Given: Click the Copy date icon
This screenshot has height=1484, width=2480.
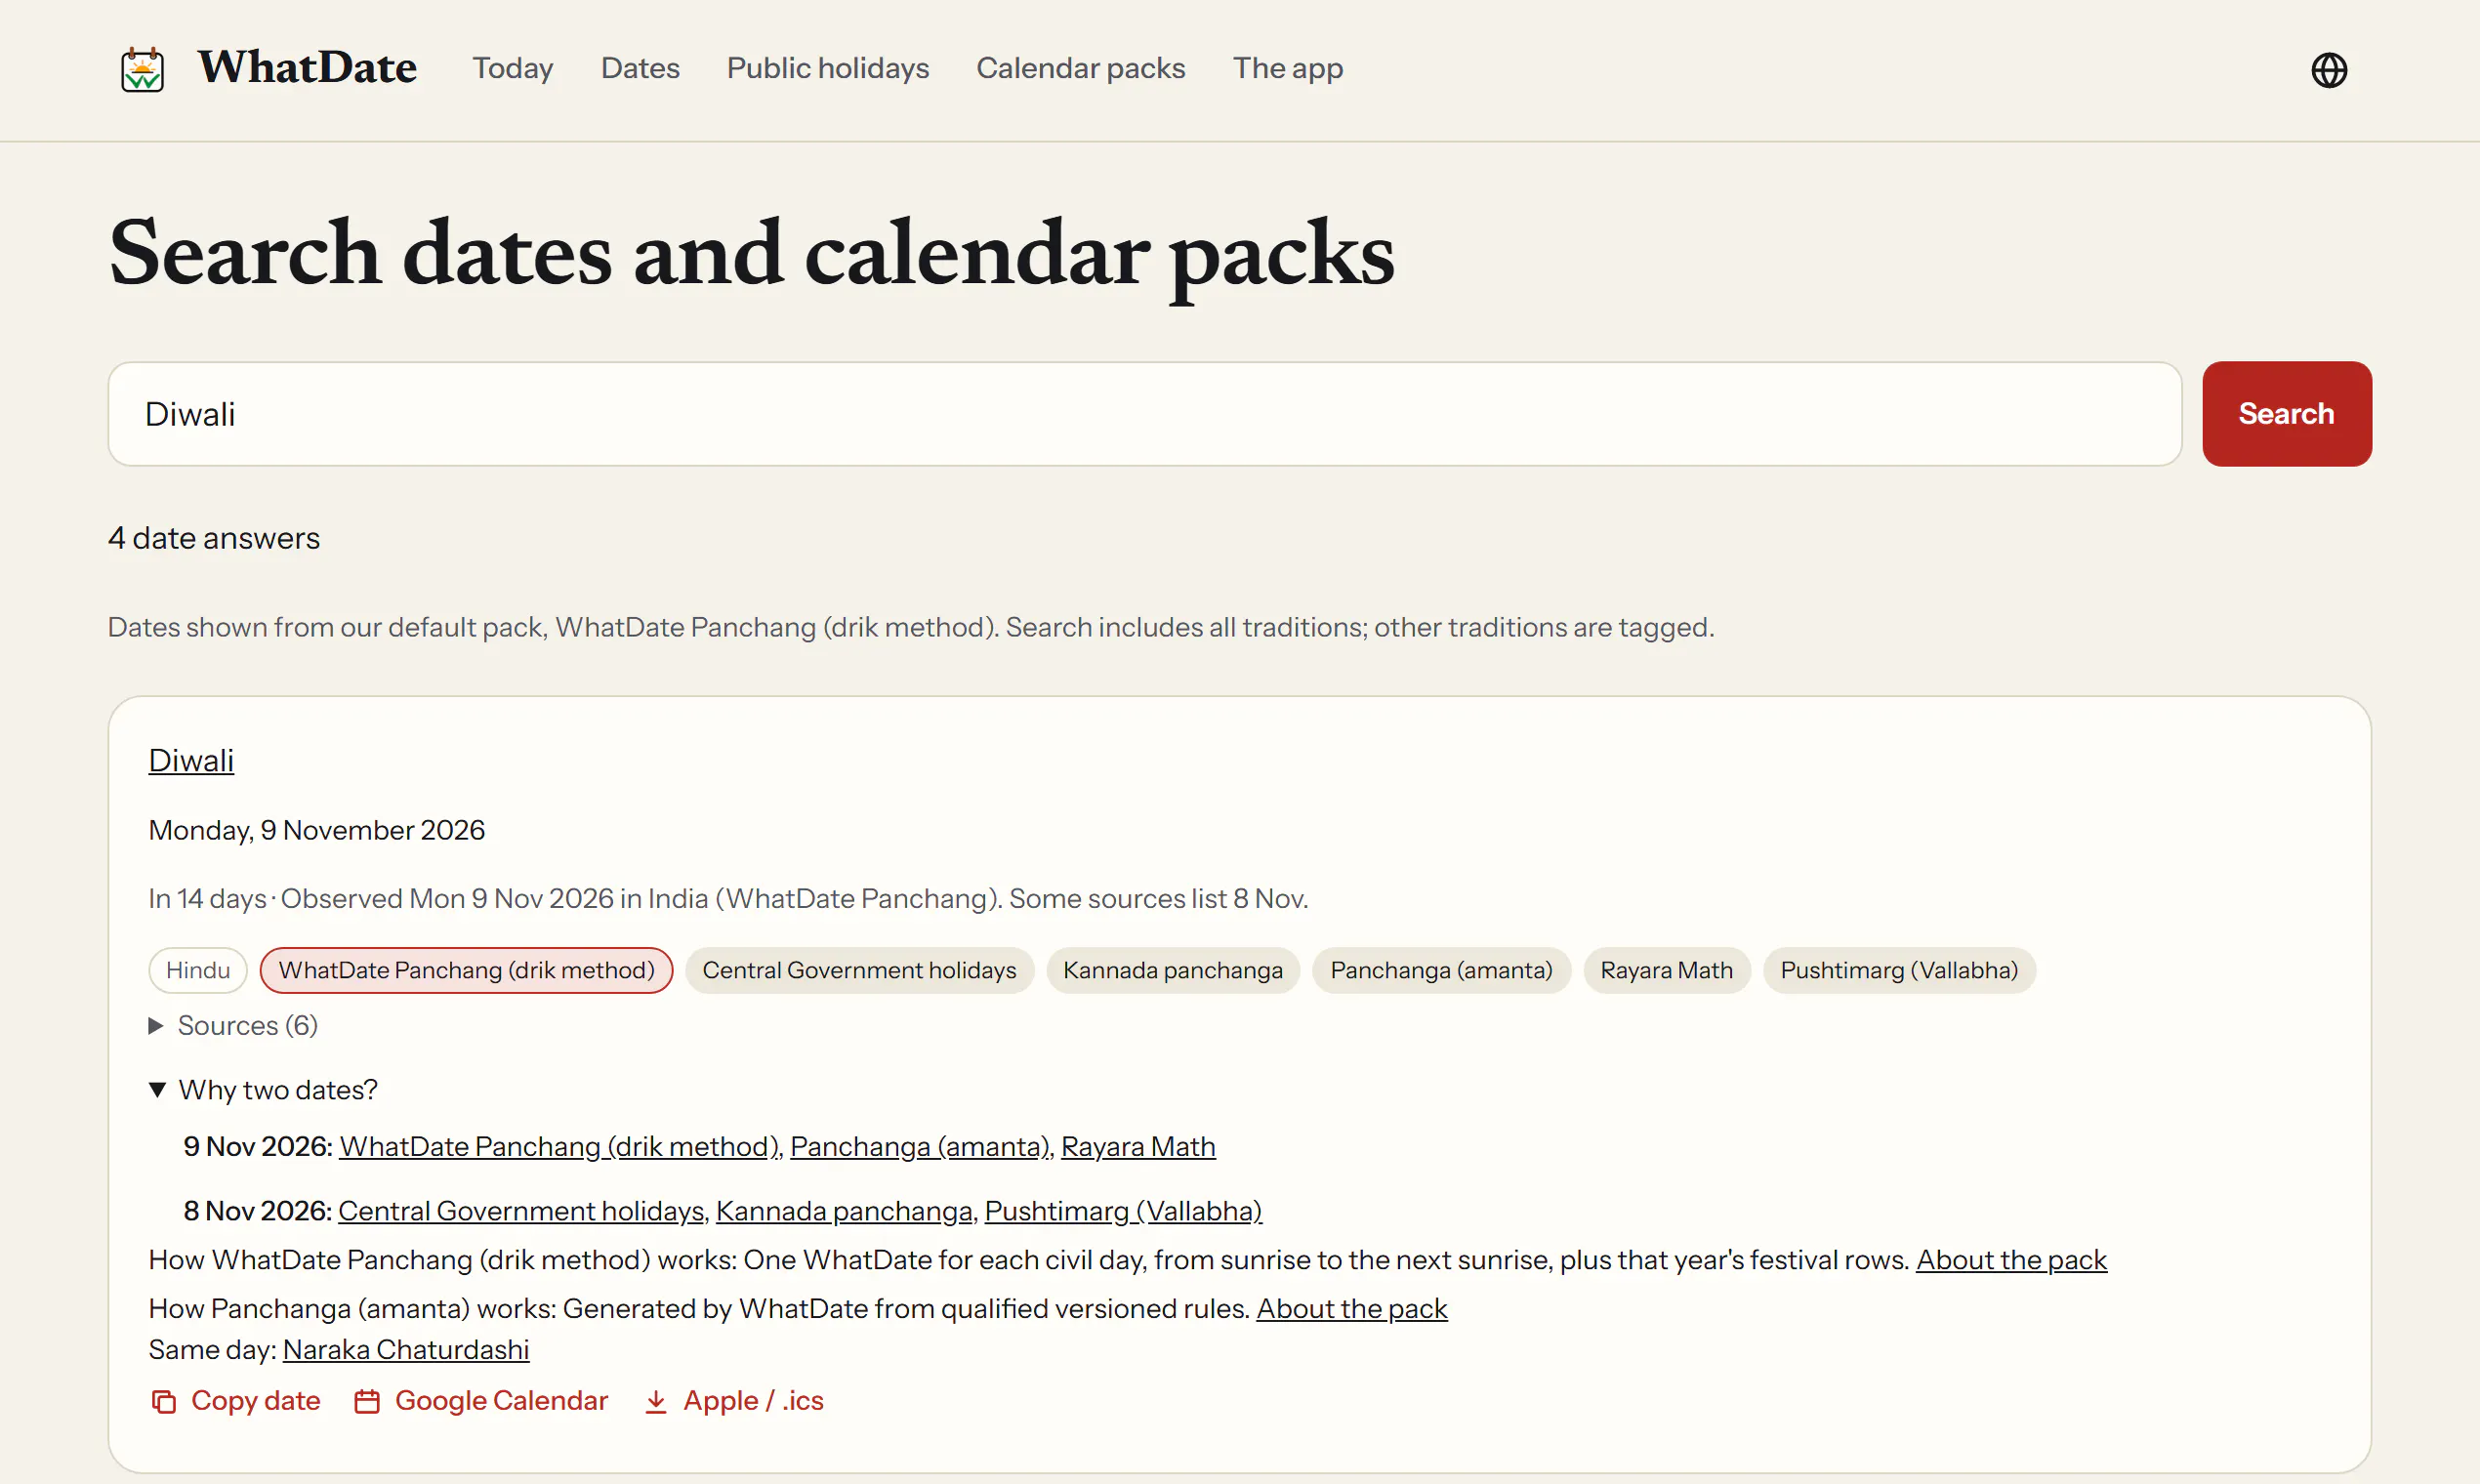Looking at the screenshot, I should click(x=164, y=1402).
